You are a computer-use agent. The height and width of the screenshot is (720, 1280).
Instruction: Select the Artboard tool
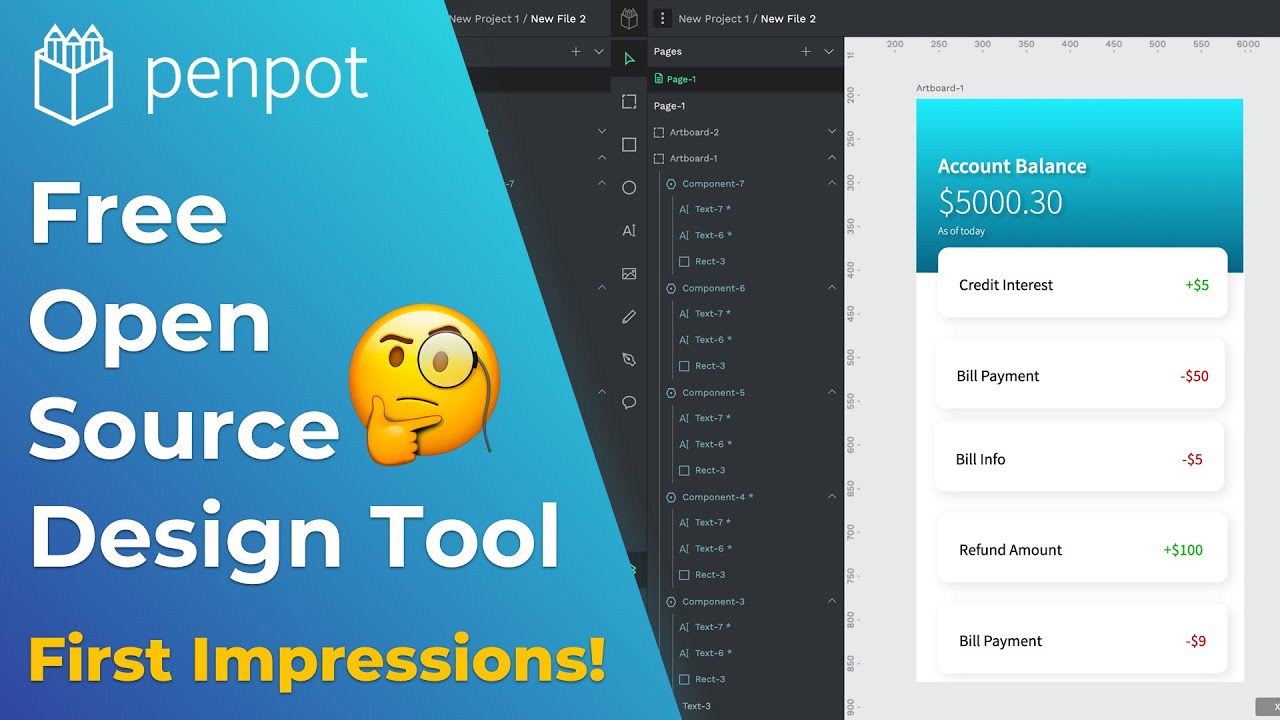[629, 102]
